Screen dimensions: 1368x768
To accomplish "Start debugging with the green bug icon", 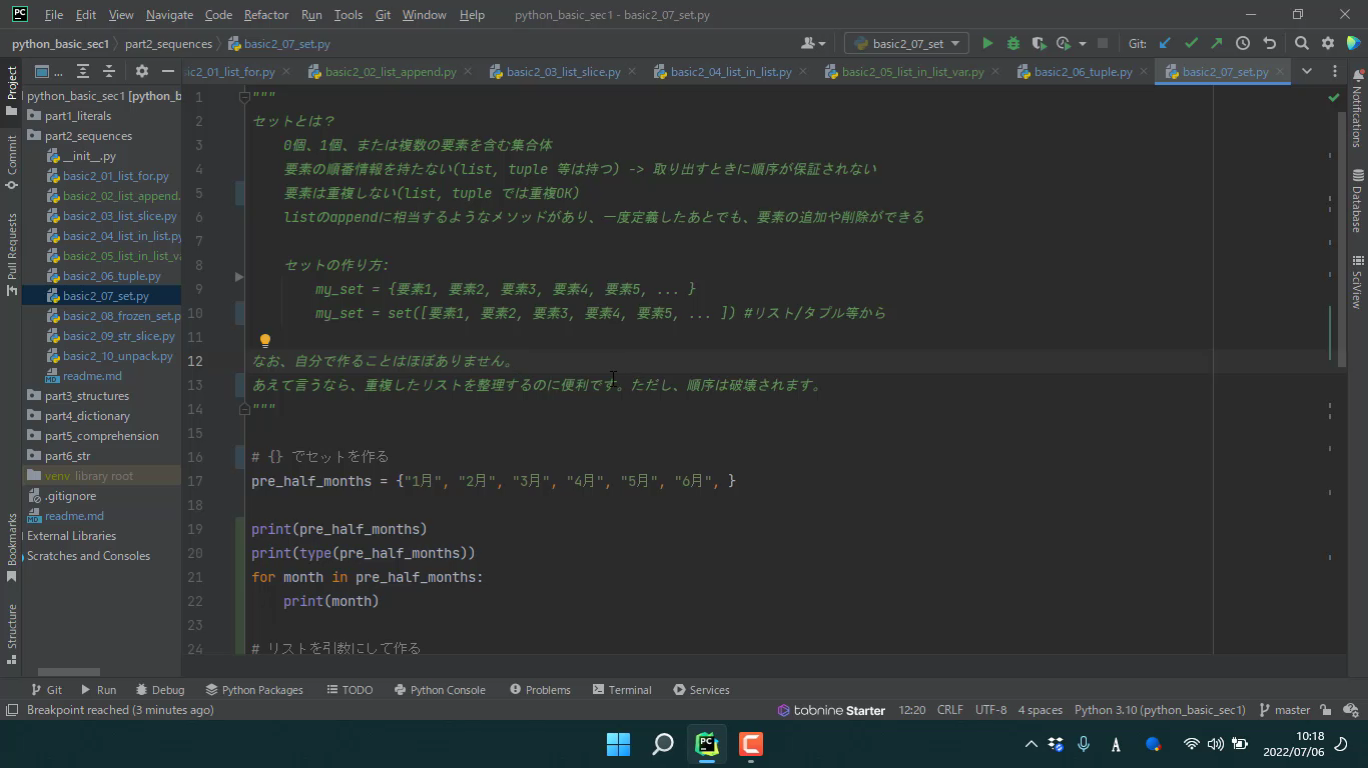I will [x=1013, y=43].
